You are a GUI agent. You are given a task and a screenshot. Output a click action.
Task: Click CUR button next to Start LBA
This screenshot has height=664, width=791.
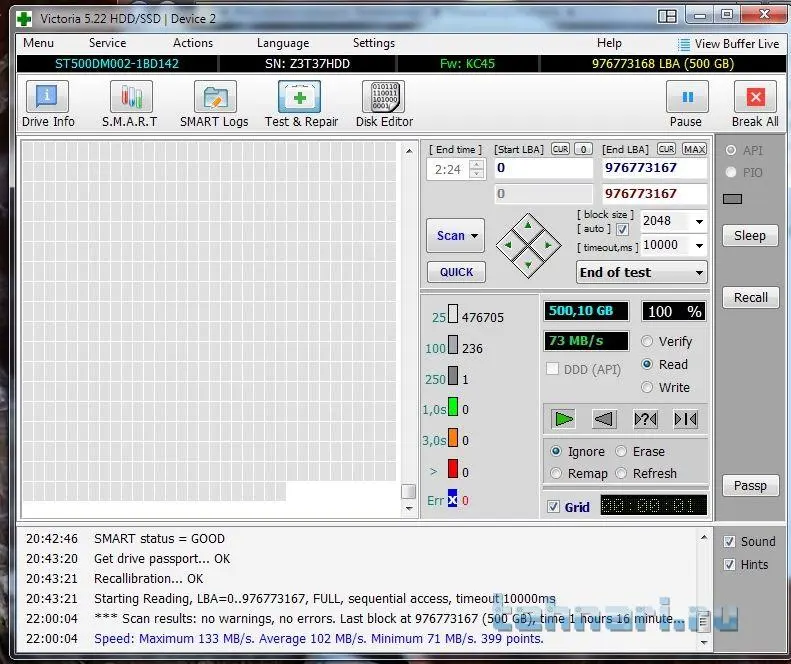560,149
